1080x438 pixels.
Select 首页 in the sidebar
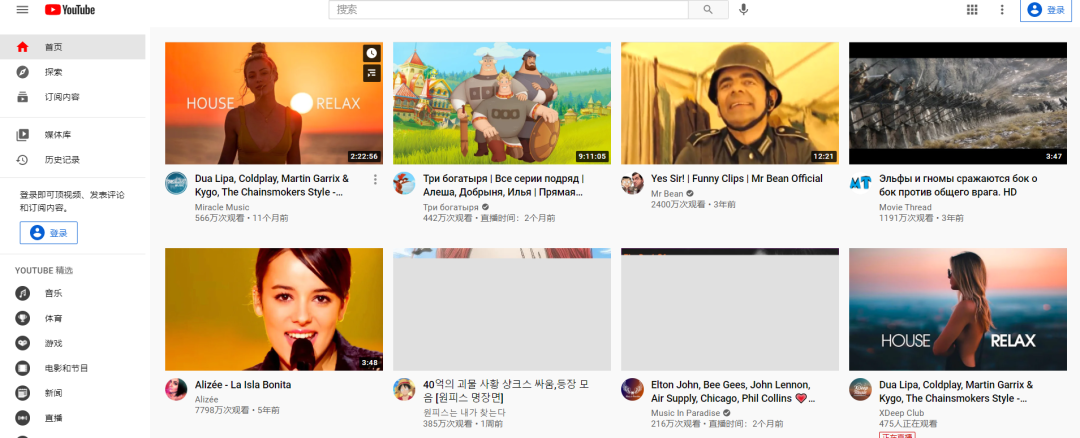(x=72, y=47)
